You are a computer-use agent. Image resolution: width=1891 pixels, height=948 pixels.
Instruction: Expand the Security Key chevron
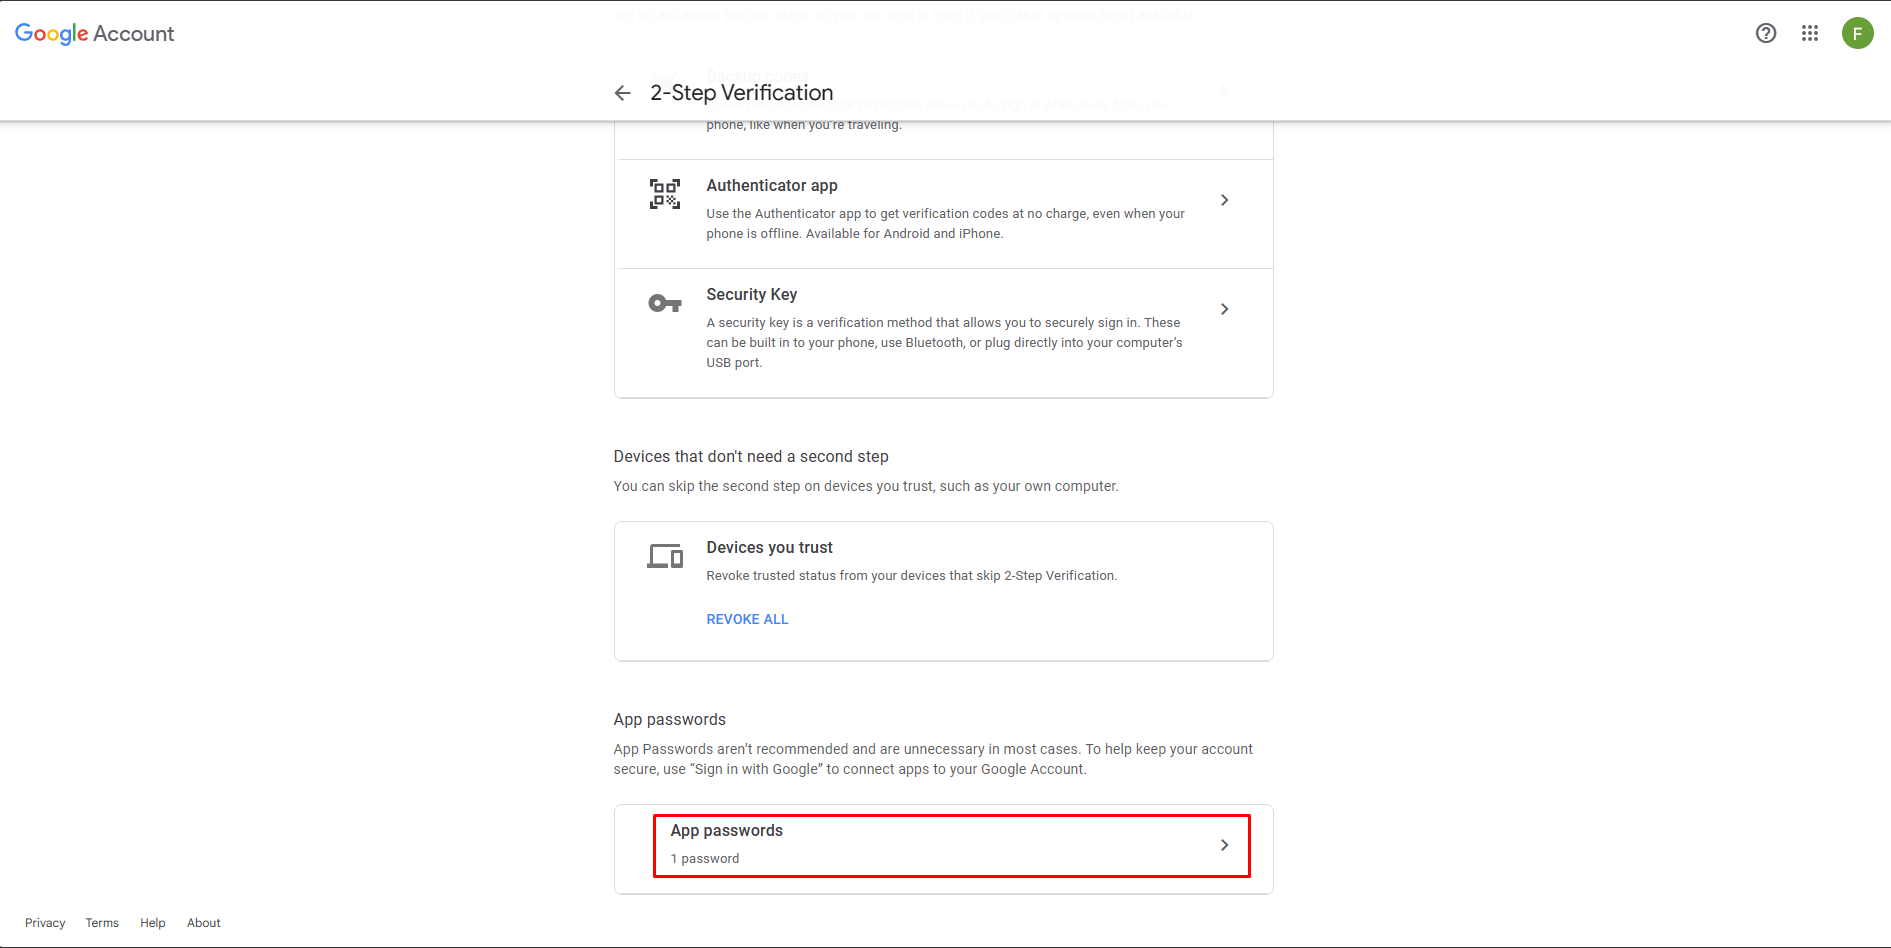click(1224, 309)
